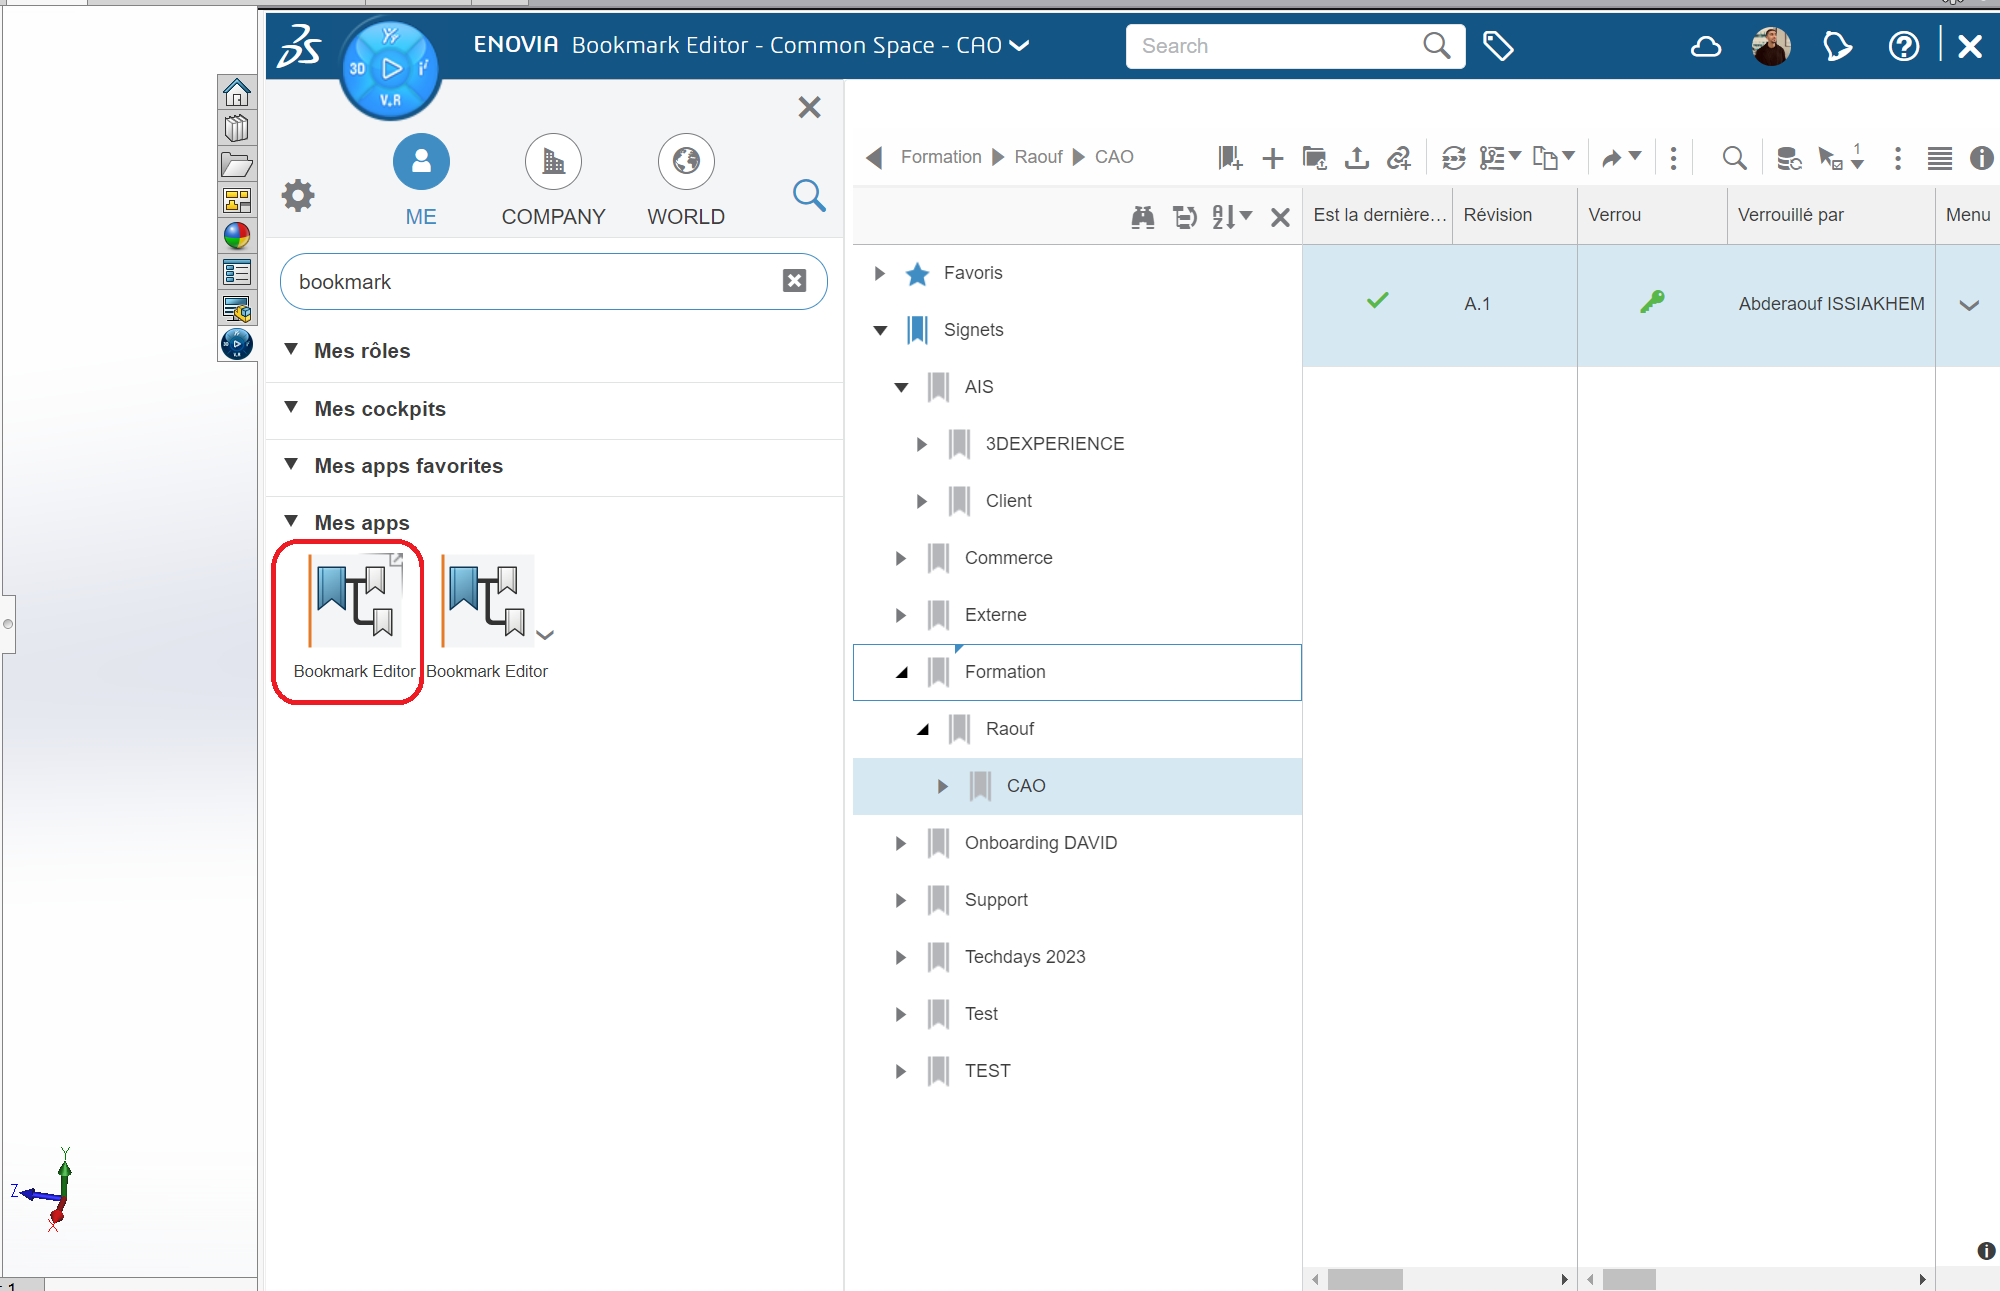
Task: Click the upload arrow icon
Action: pyautogui.click(x=1356, y=157)
